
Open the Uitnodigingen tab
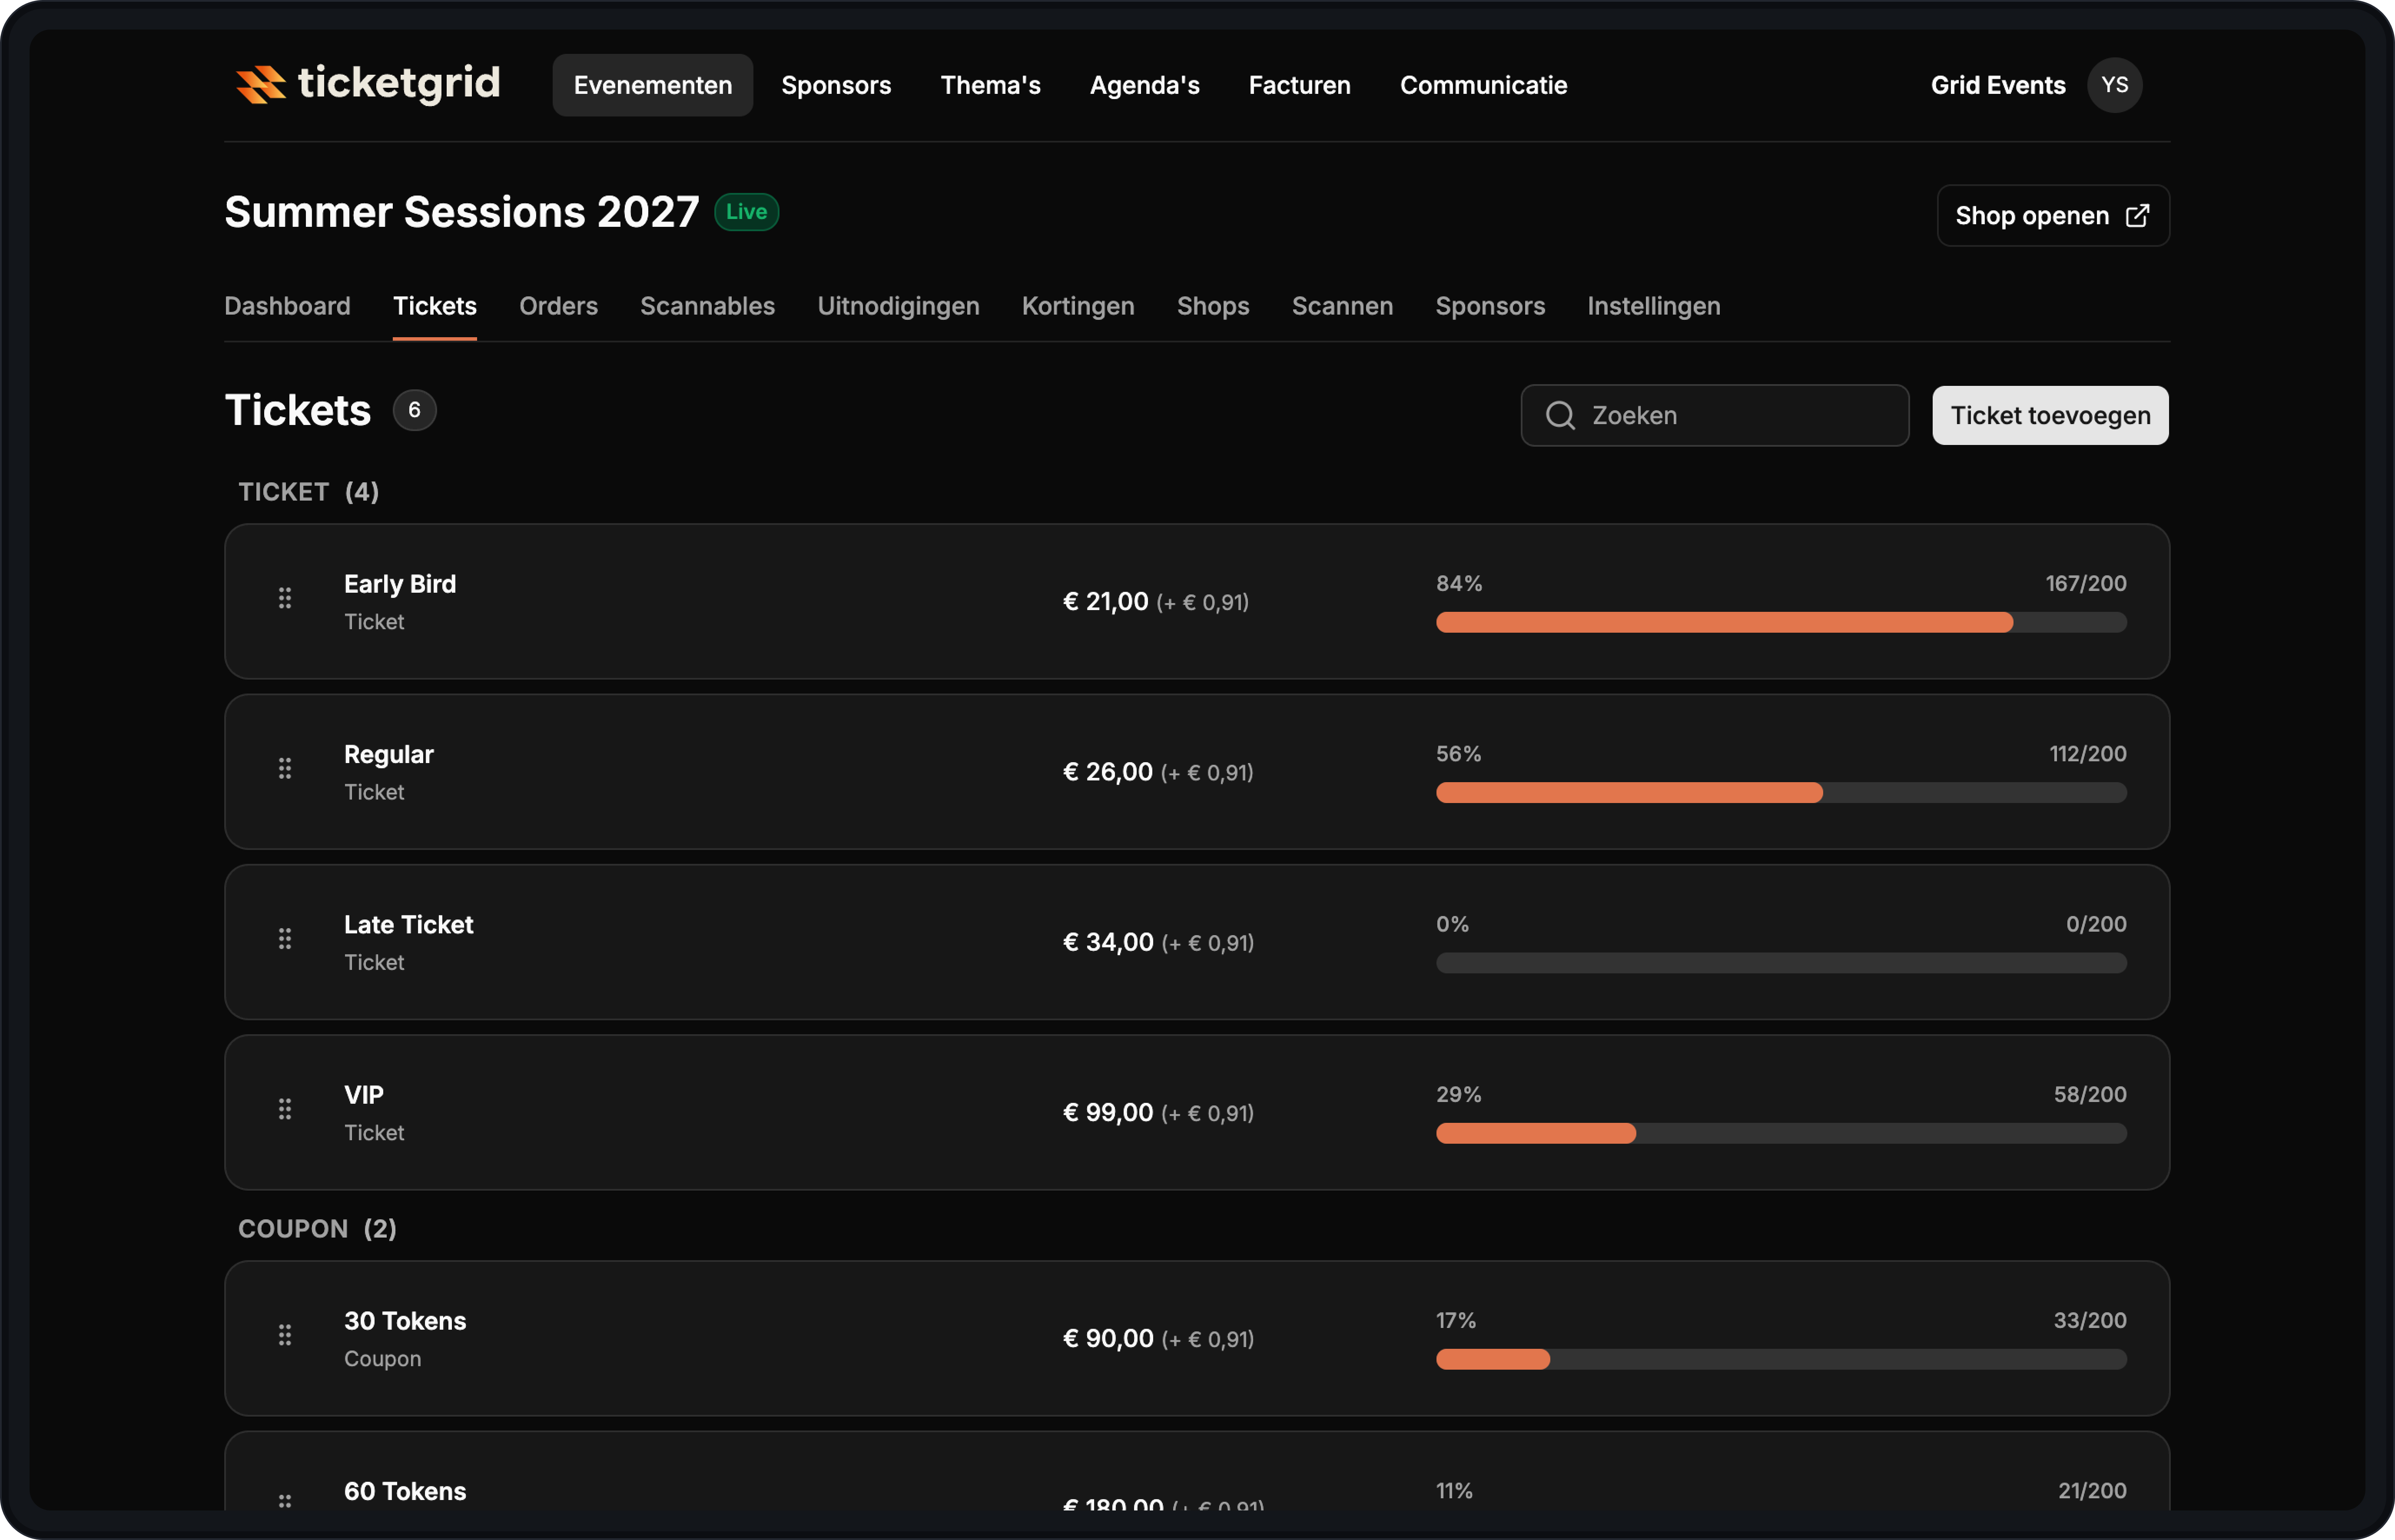pos(898,306)
